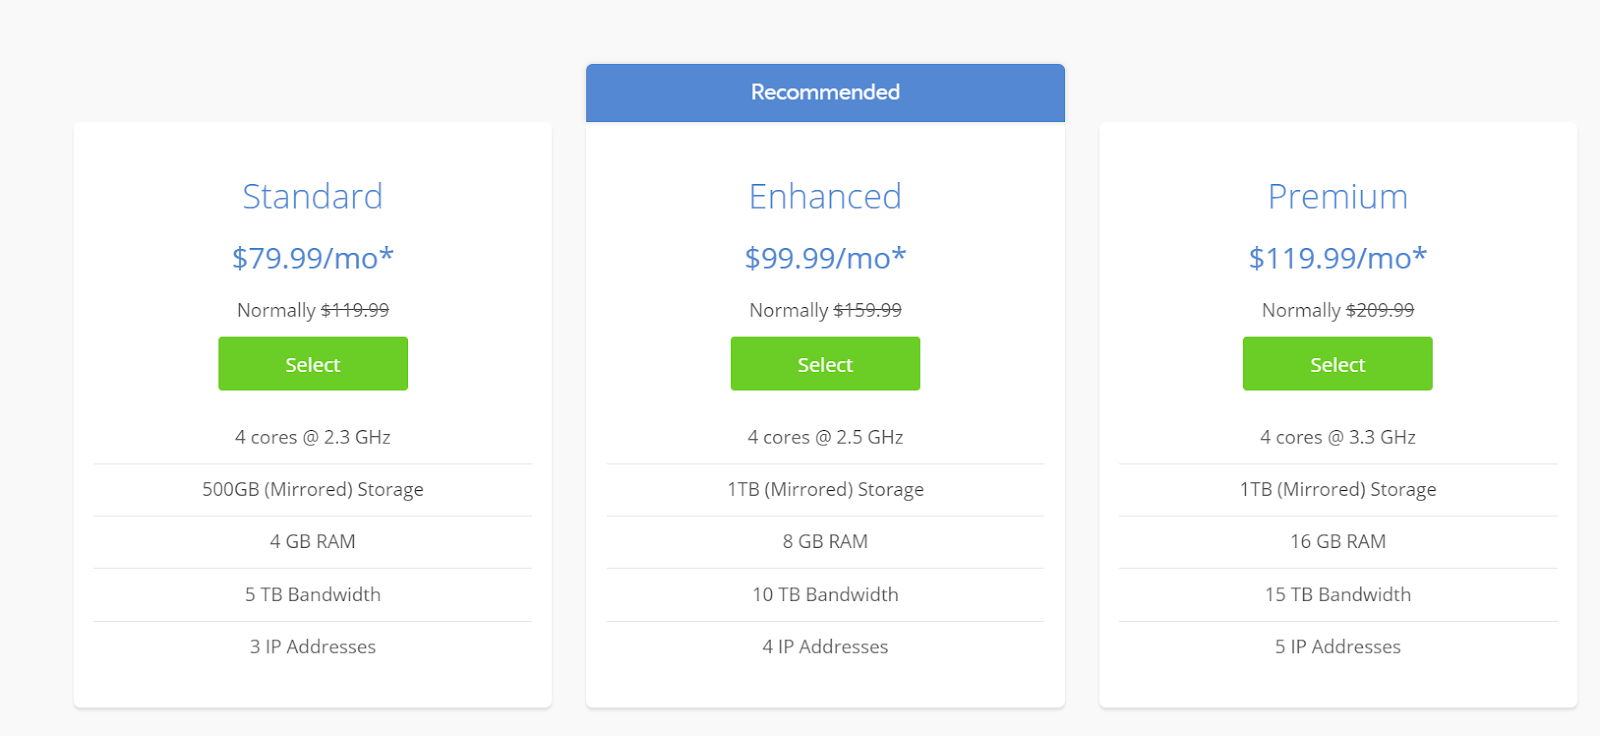
Task: Click the $79.99/mo price
Action: [313, 258]
